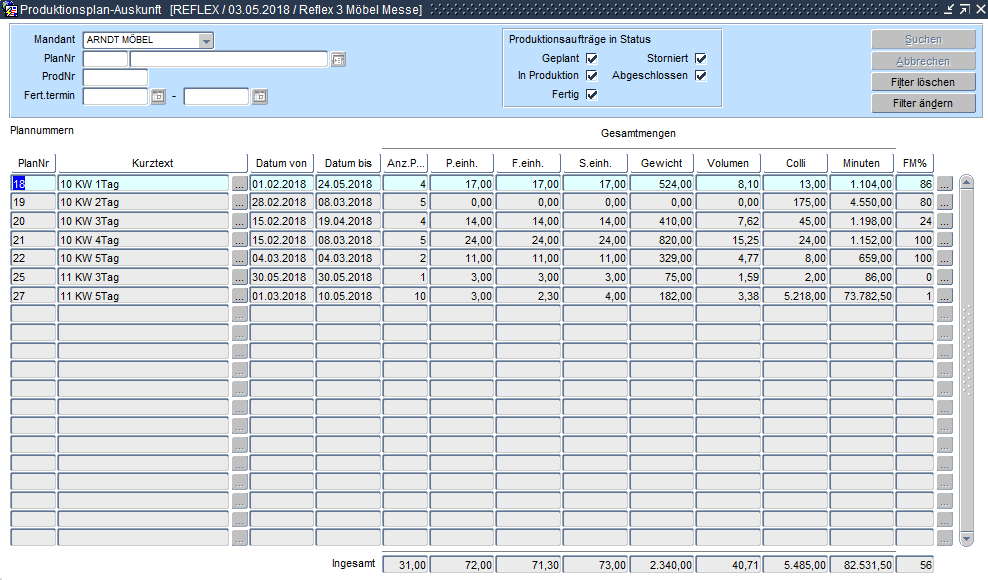Click the Kurztext ellipsis button for plan 18
The width and height of the screenshot is (988, 580).
click(239, 184)
